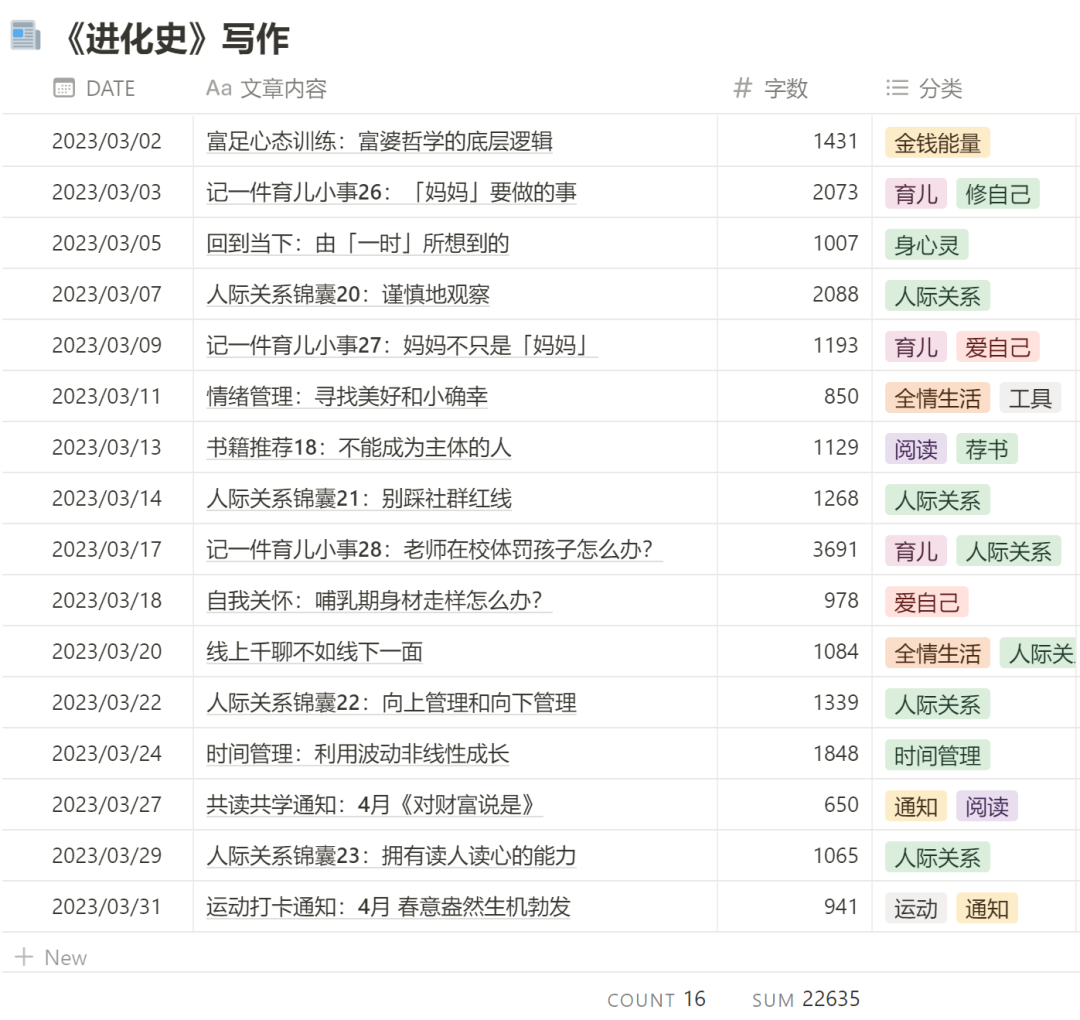Open page 记一件育儿小事26：「妈妈」要做的事
Image resolution: width=1080 pixels, height=1020 pixels.
tap(391, 192)
